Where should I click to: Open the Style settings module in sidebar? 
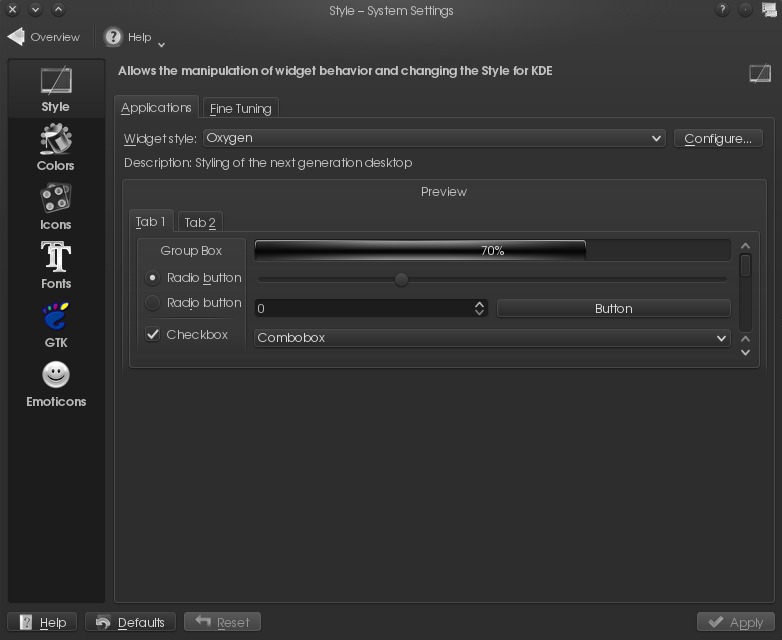click(x=56, y=89)
